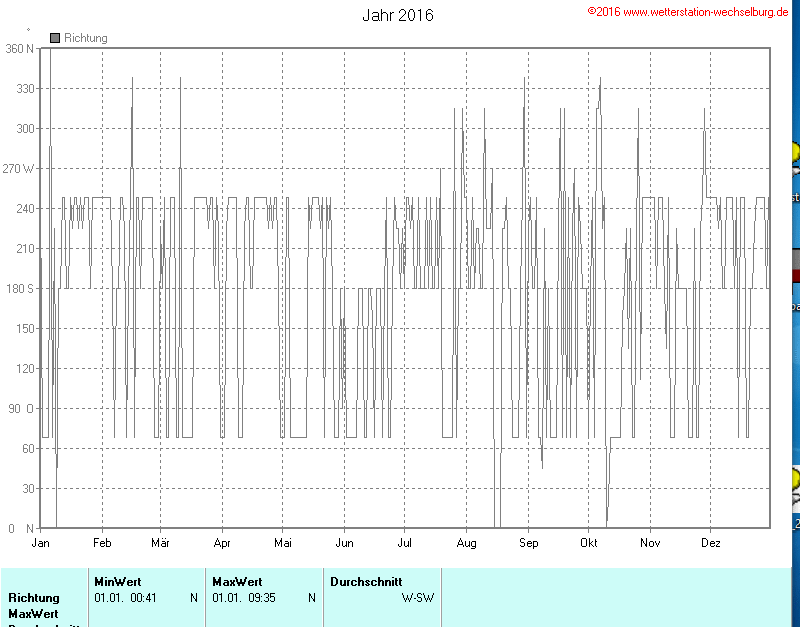Click the Mai month label

pyautogui.click(x=283, y=543)
